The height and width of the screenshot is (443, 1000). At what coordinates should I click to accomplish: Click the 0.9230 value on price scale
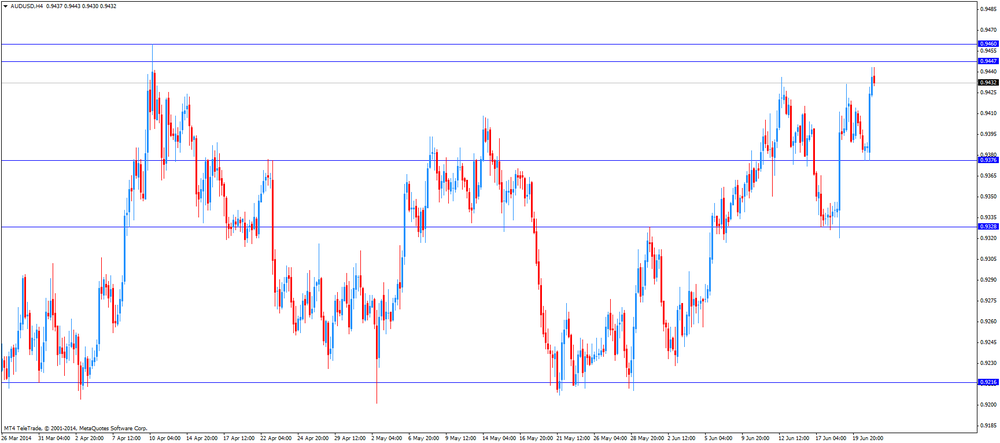click(x=989, y=363)
